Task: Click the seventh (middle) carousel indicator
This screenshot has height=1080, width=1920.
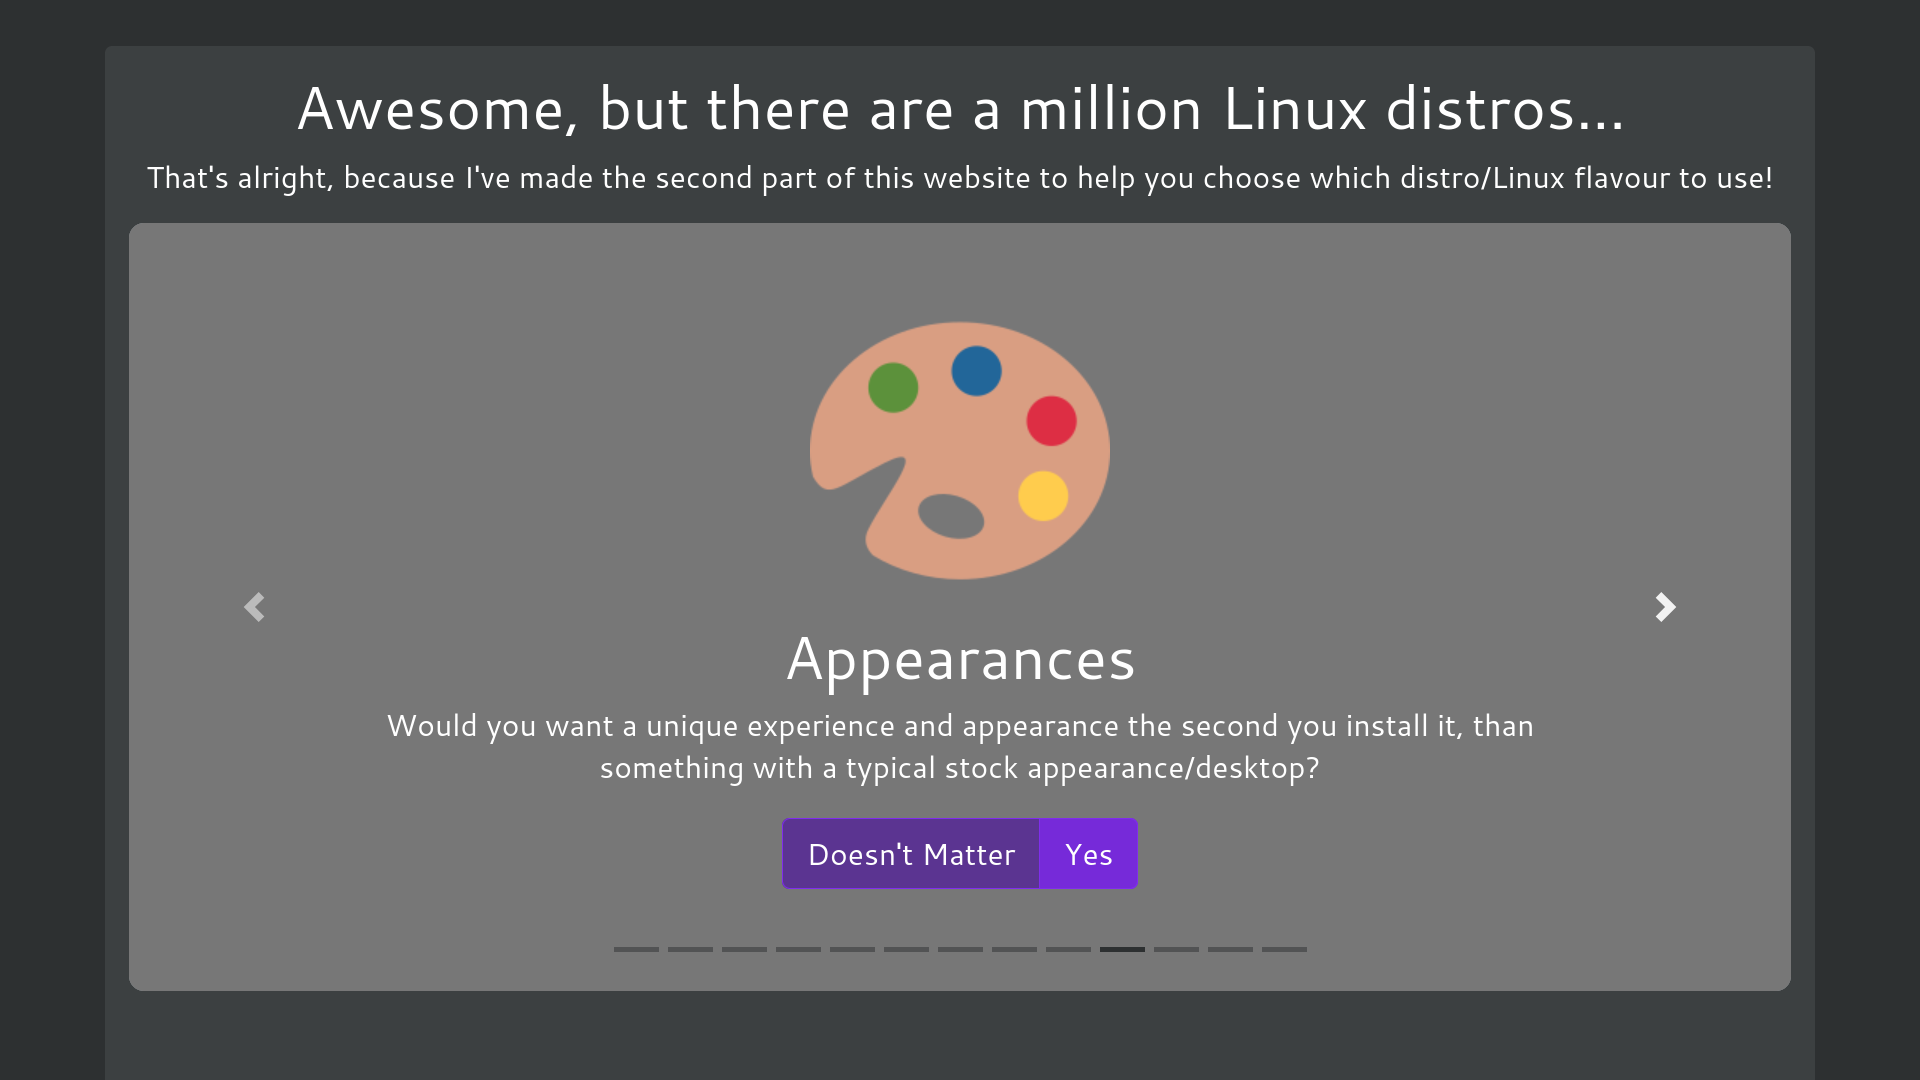Action: pyautogui.click(x=960, y=949)
